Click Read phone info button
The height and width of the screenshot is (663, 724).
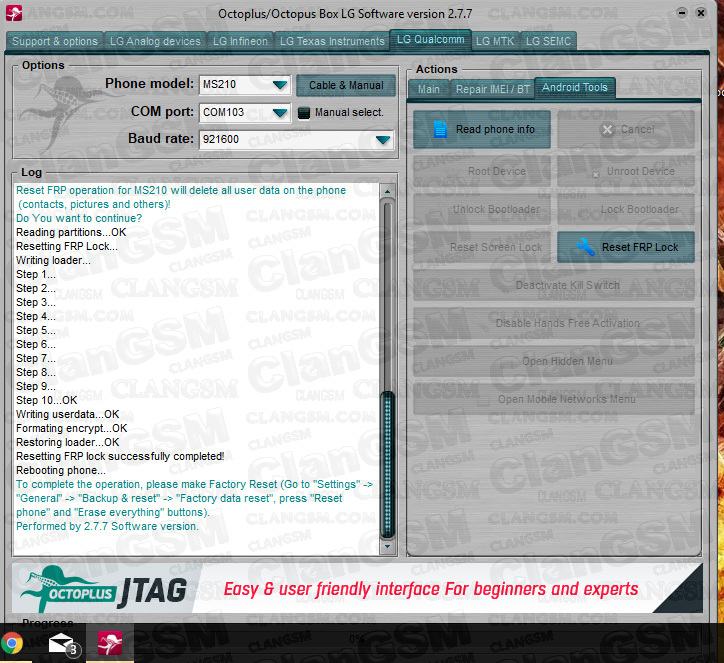coord(482,129)
